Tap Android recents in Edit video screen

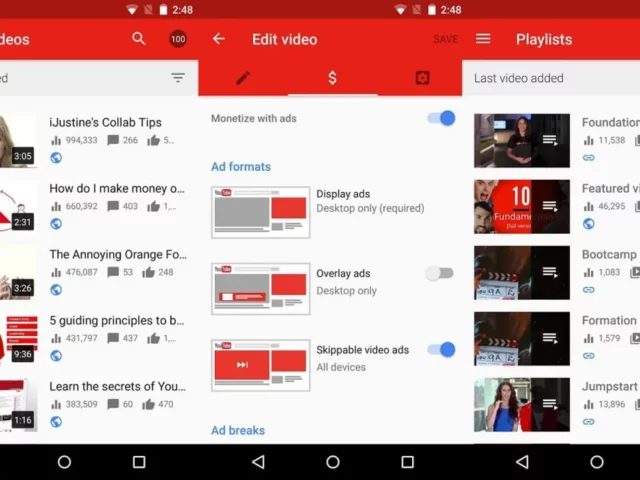point(407,462)
